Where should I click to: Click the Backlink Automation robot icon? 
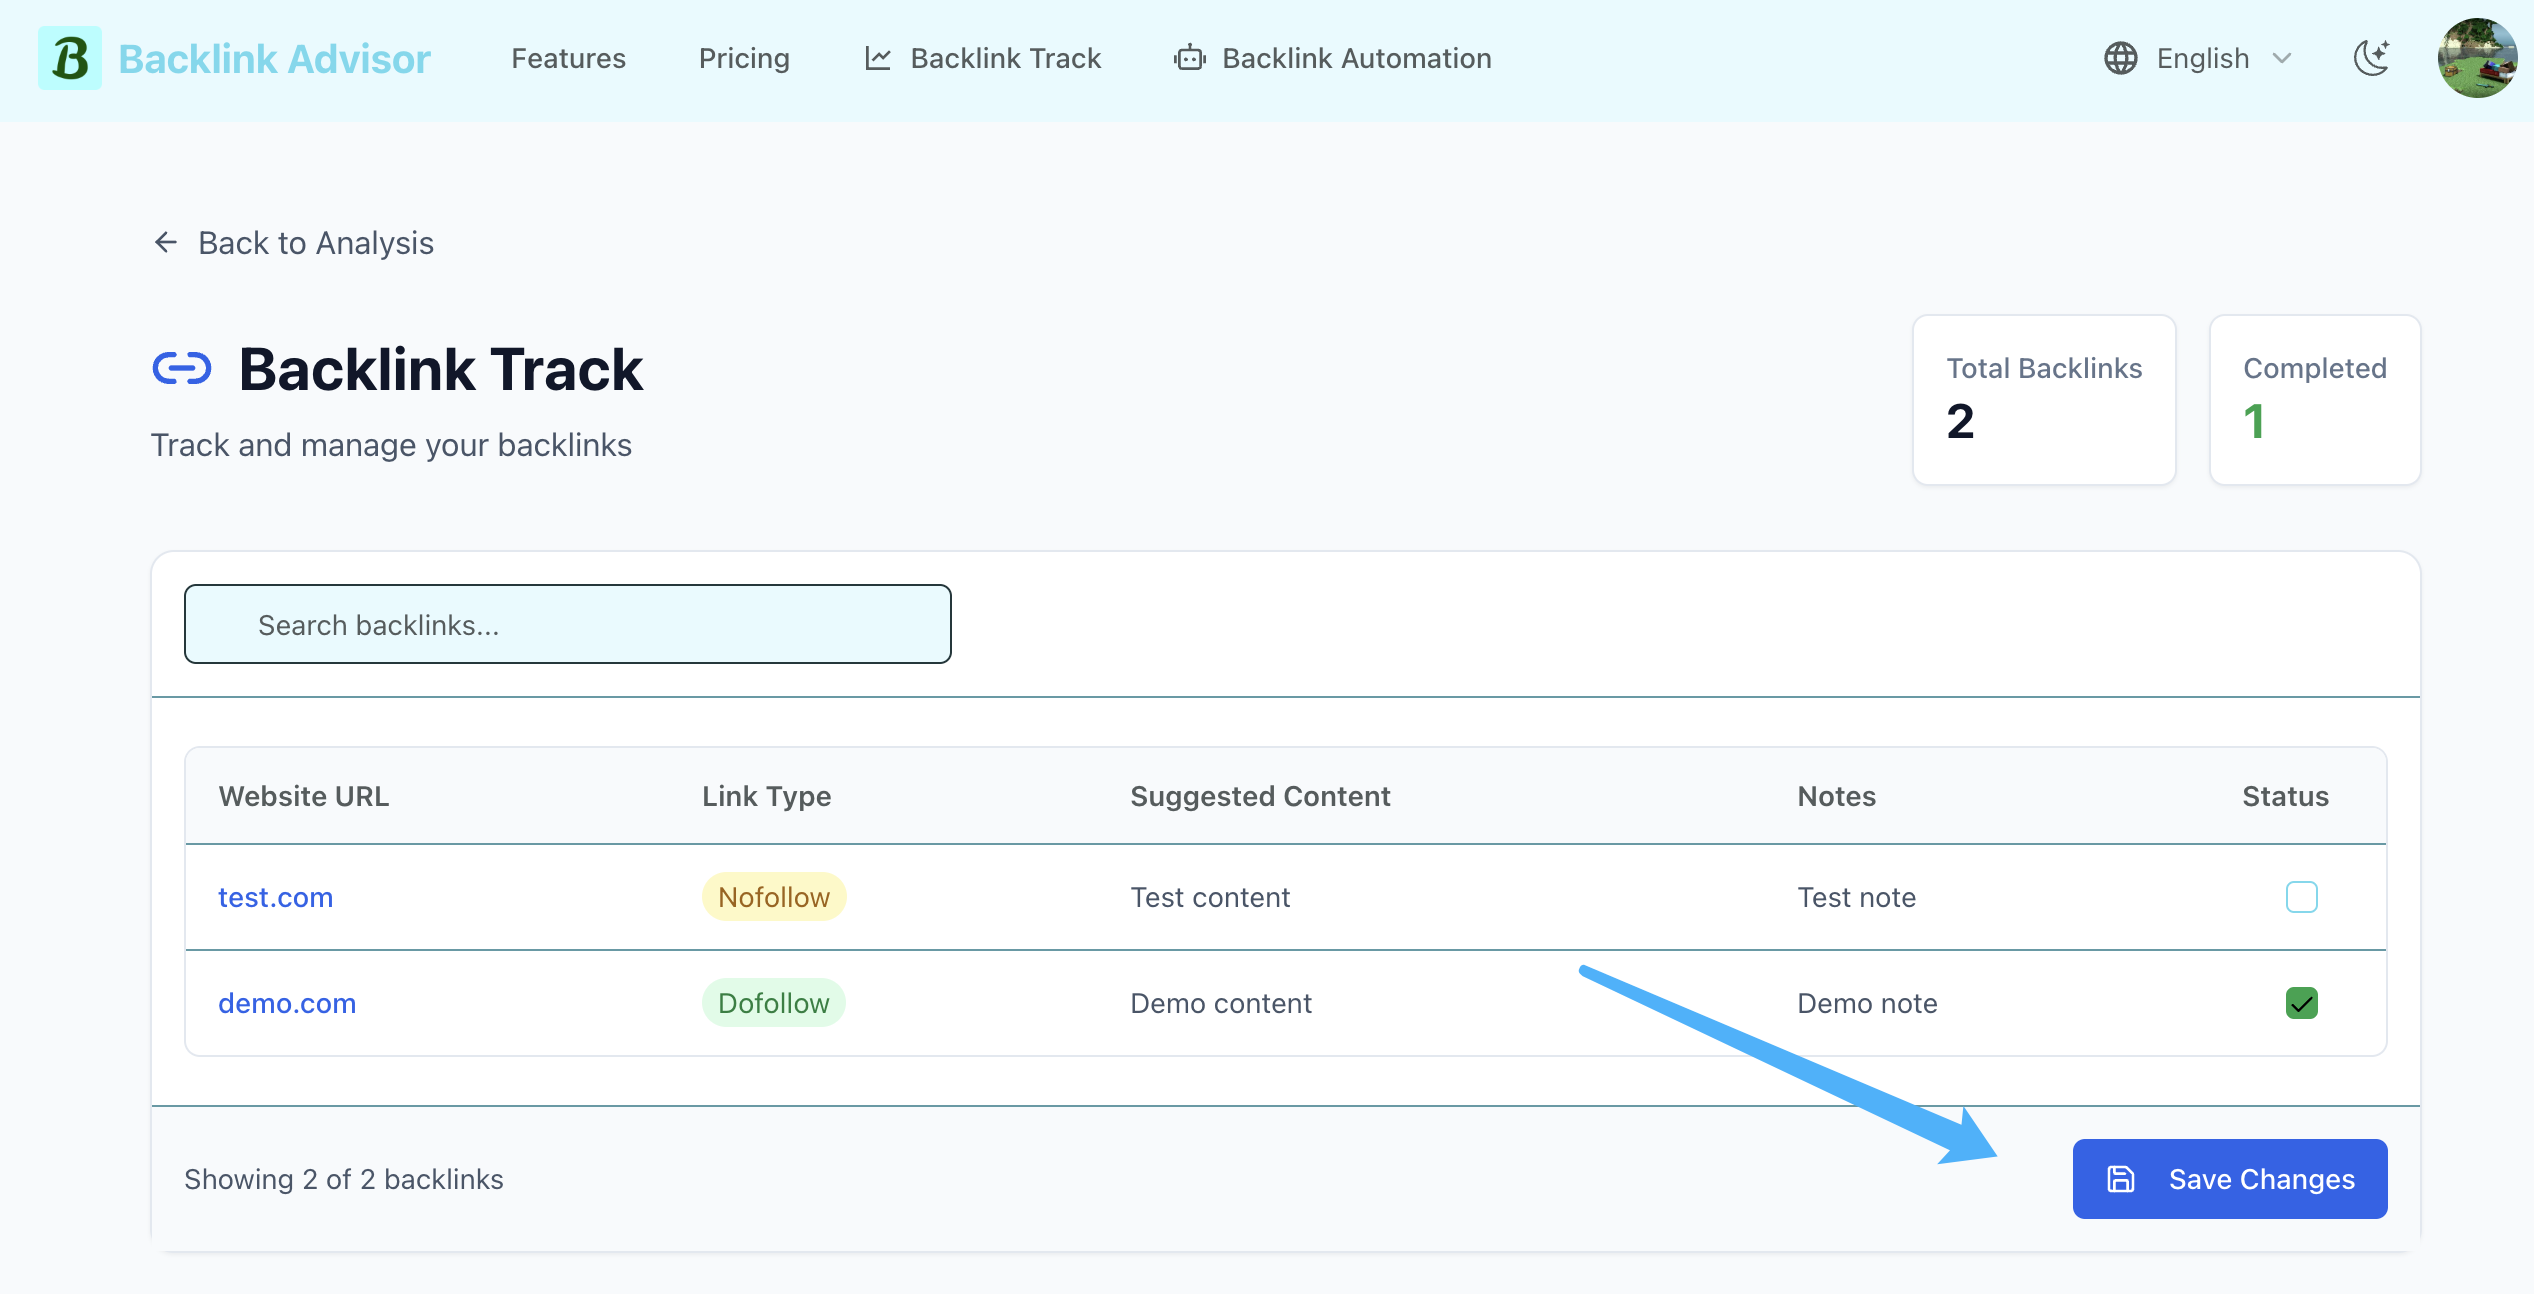(1185, 58)
